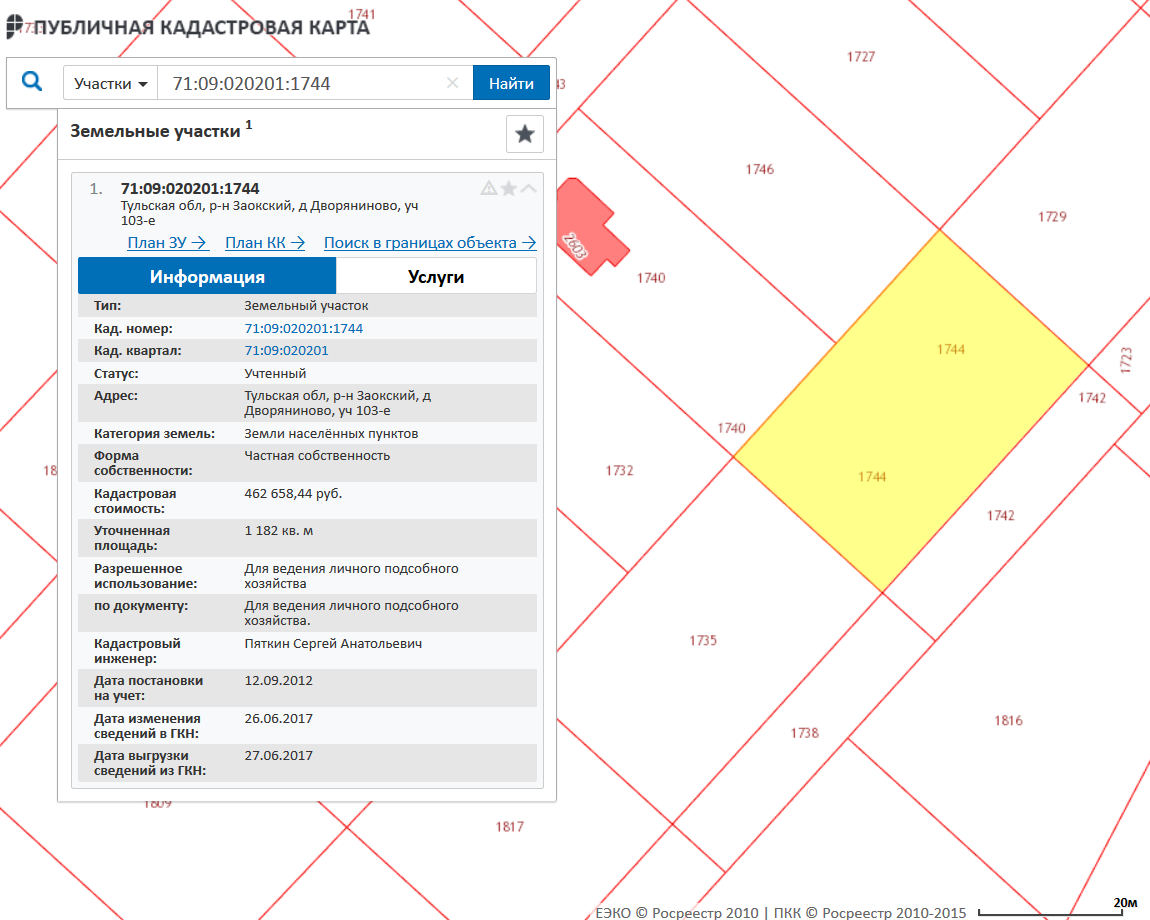The image size is (1150, 920).
Task: Click the magnifying glass search icon
Action: click(x=32, y=82)
